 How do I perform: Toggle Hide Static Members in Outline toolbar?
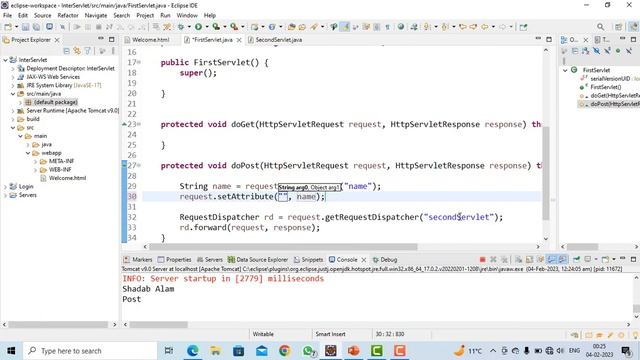(607, 51)
